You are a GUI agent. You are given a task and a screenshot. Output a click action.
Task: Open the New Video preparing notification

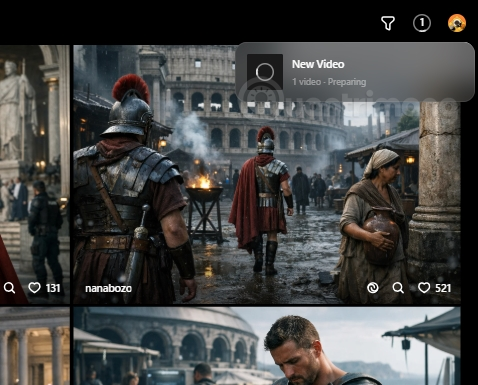pos(355,72)
